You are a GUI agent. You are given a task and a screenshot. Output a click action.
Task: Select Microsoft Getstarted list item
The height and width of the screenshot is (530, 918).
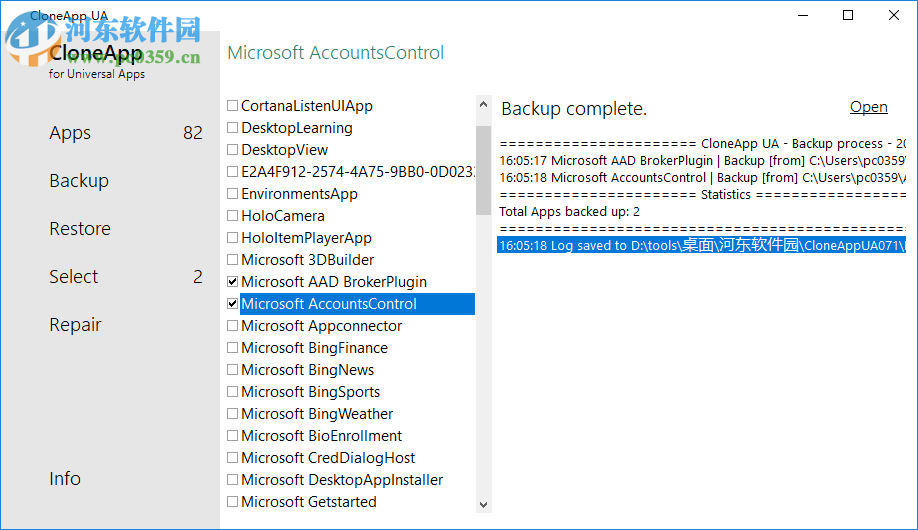pyautogui.click(x=308, y=502)
